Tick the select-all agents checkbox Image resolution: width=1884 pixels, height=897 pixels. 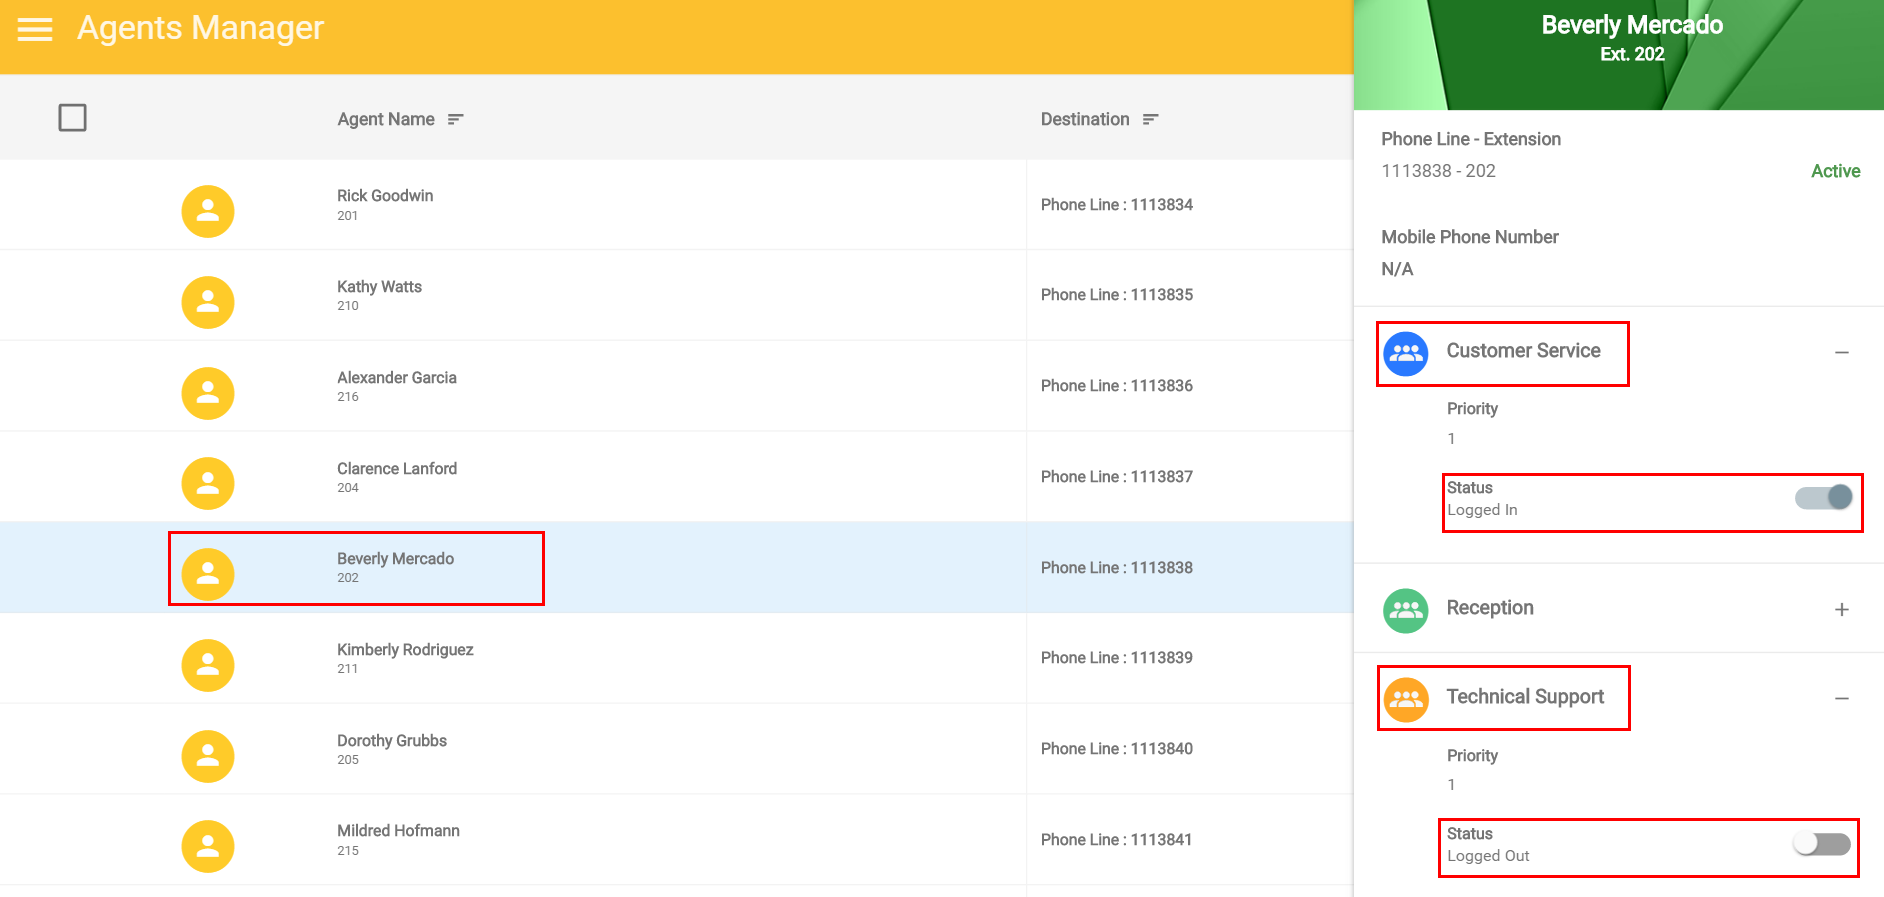[x=73, y=118]
